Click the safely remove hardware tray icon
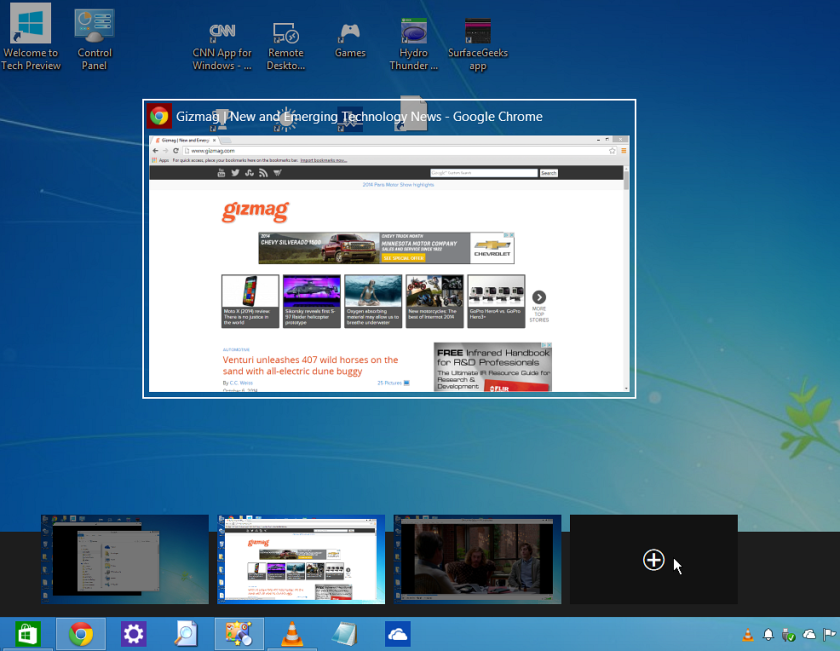This screenshot has height=651, width=840. [788, 635]
